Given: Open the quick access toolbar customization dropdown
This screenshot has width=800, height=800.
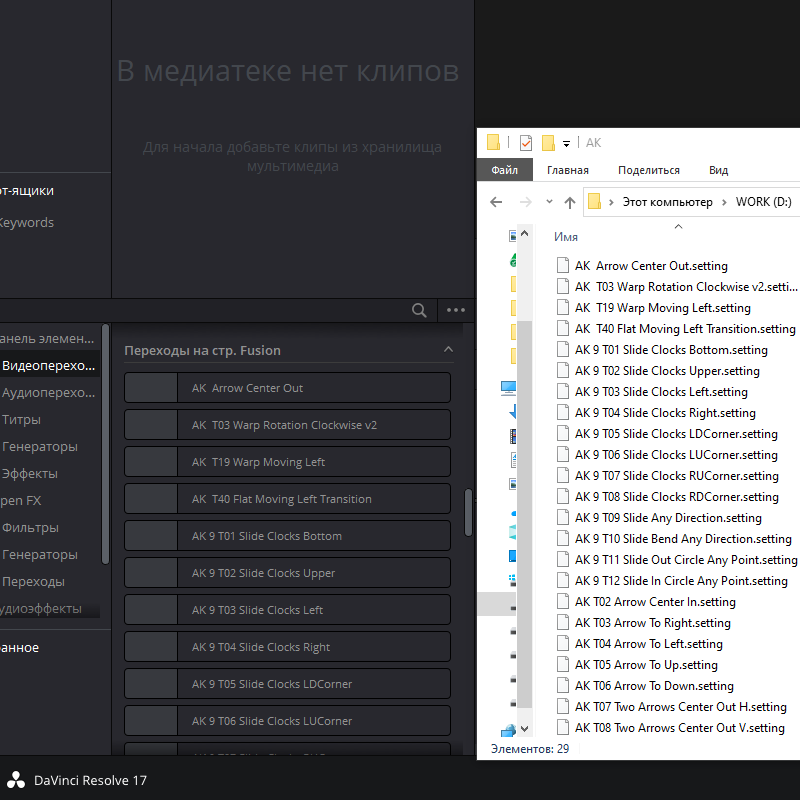Looking at the screenshot, I should (564, 142).
